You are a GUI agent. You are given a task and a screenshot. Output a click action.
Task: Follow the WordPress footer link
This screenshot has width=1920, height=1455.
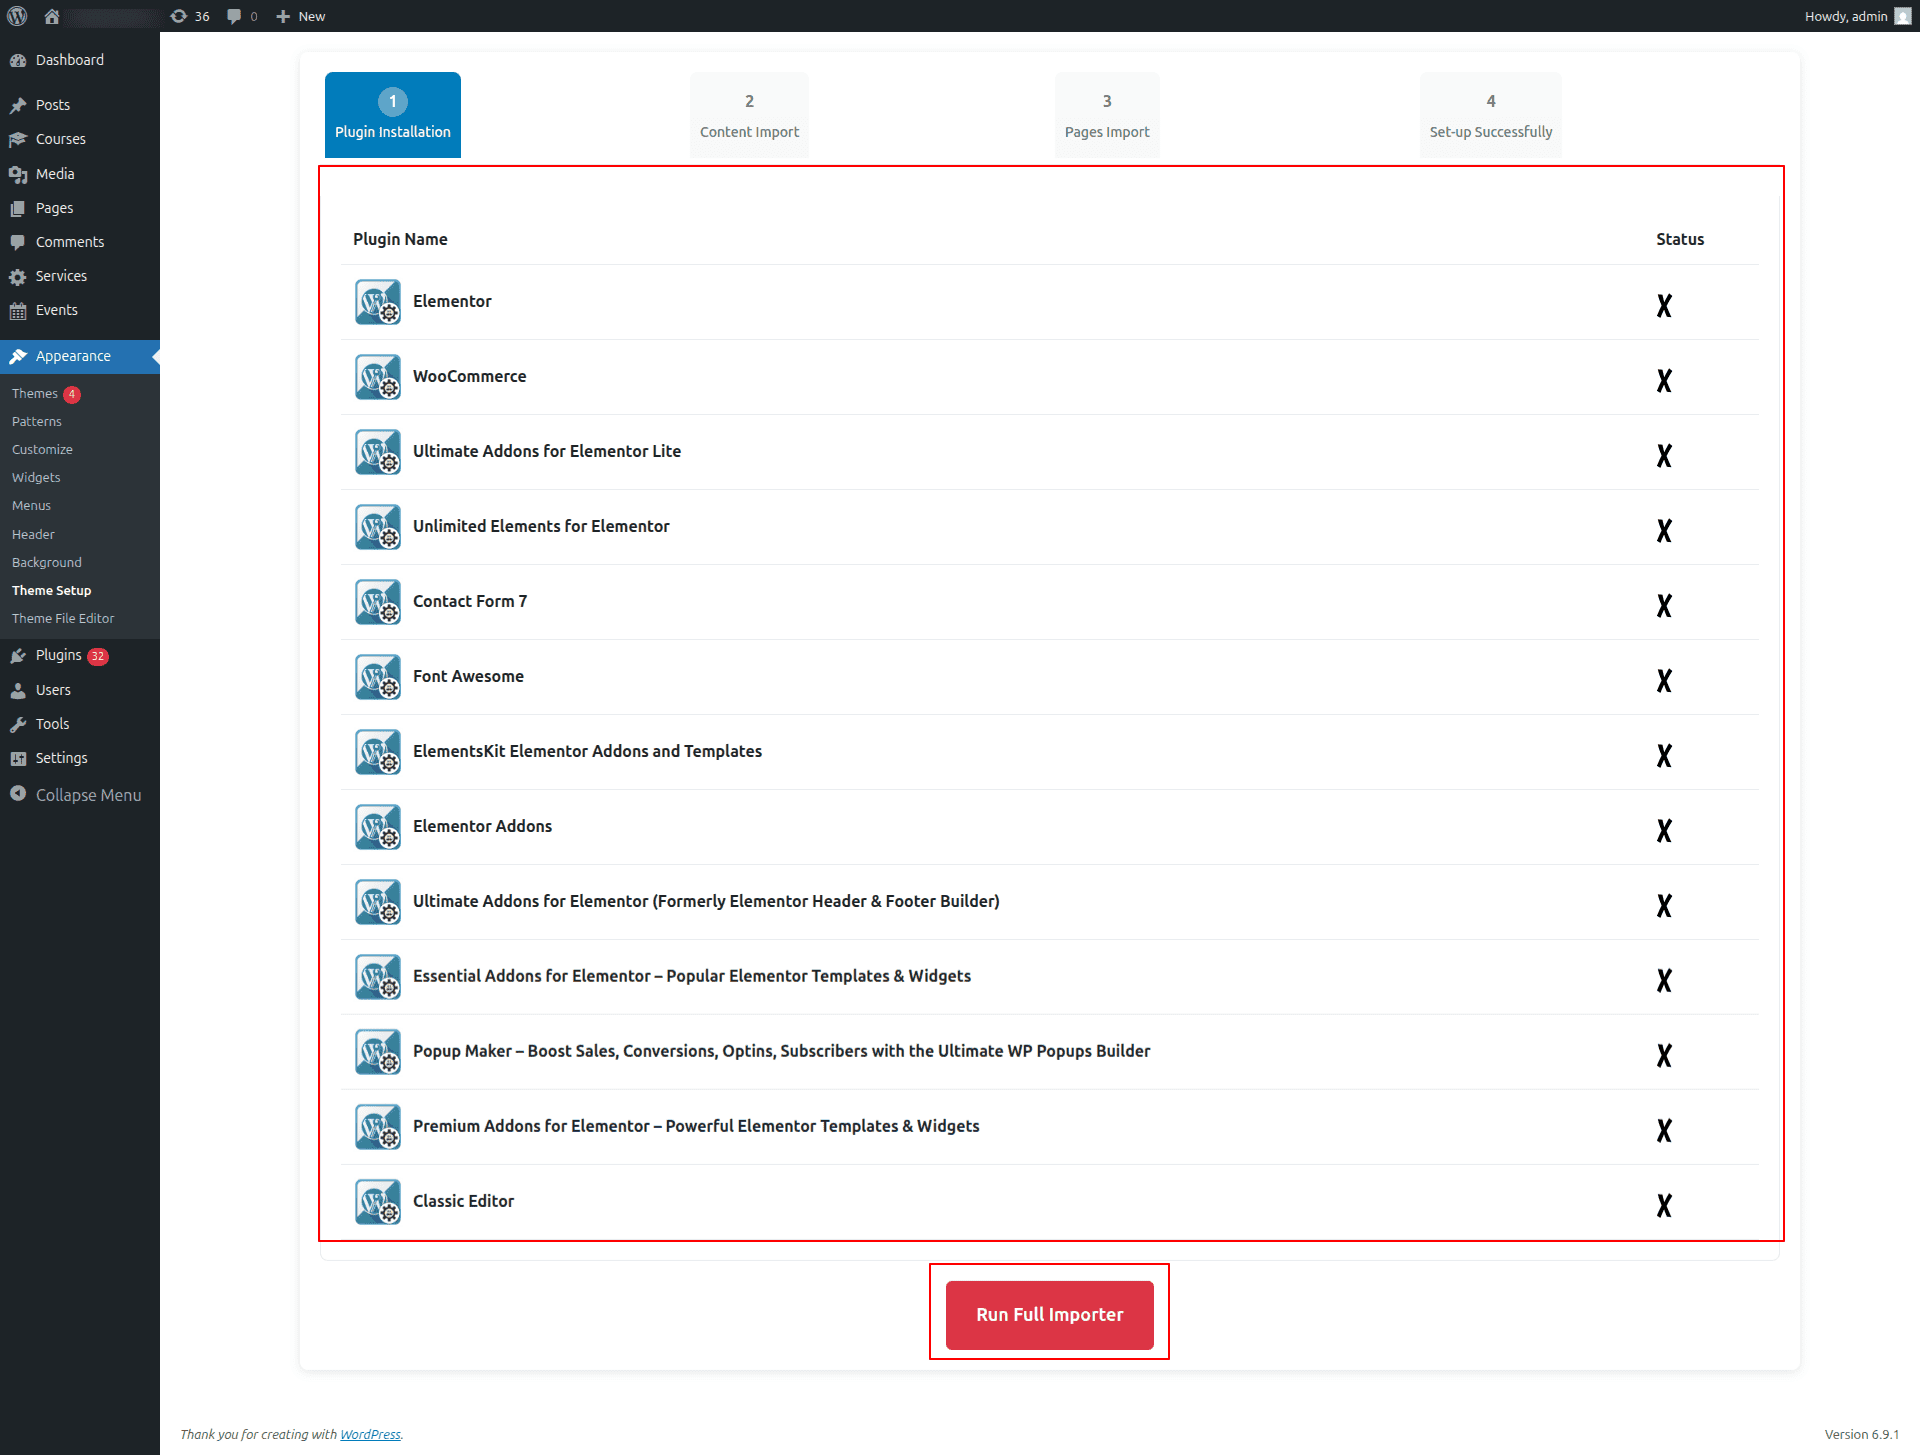point(370,1434)
